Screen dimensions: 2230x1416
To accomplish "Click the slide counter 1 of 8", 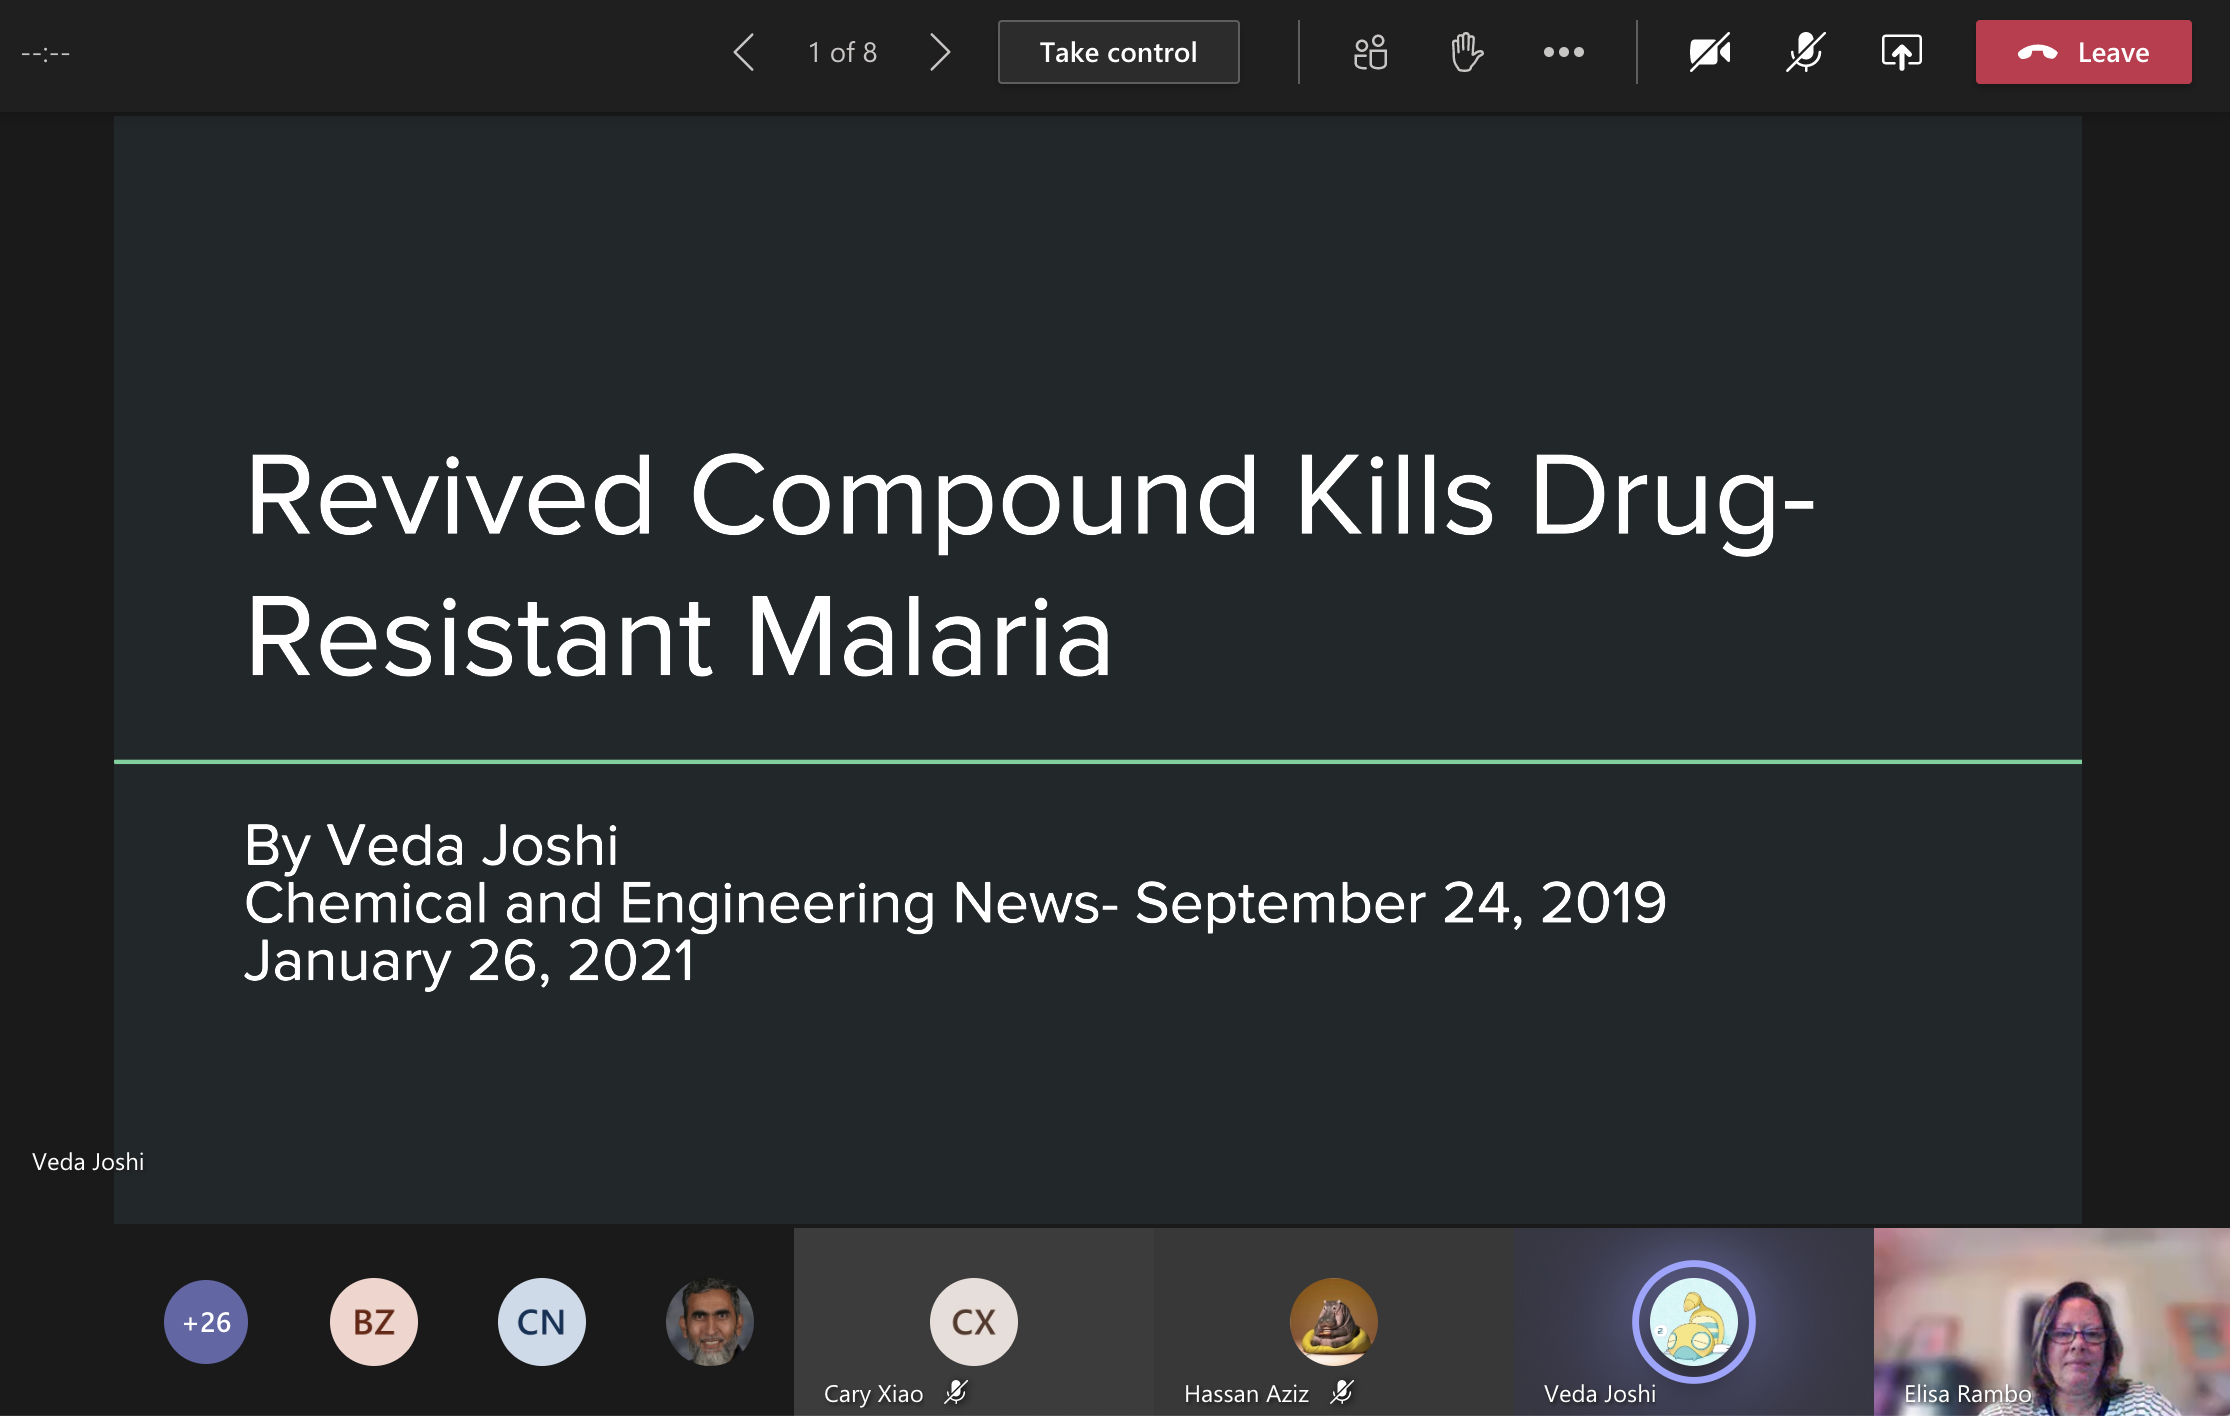I will 842,52.
